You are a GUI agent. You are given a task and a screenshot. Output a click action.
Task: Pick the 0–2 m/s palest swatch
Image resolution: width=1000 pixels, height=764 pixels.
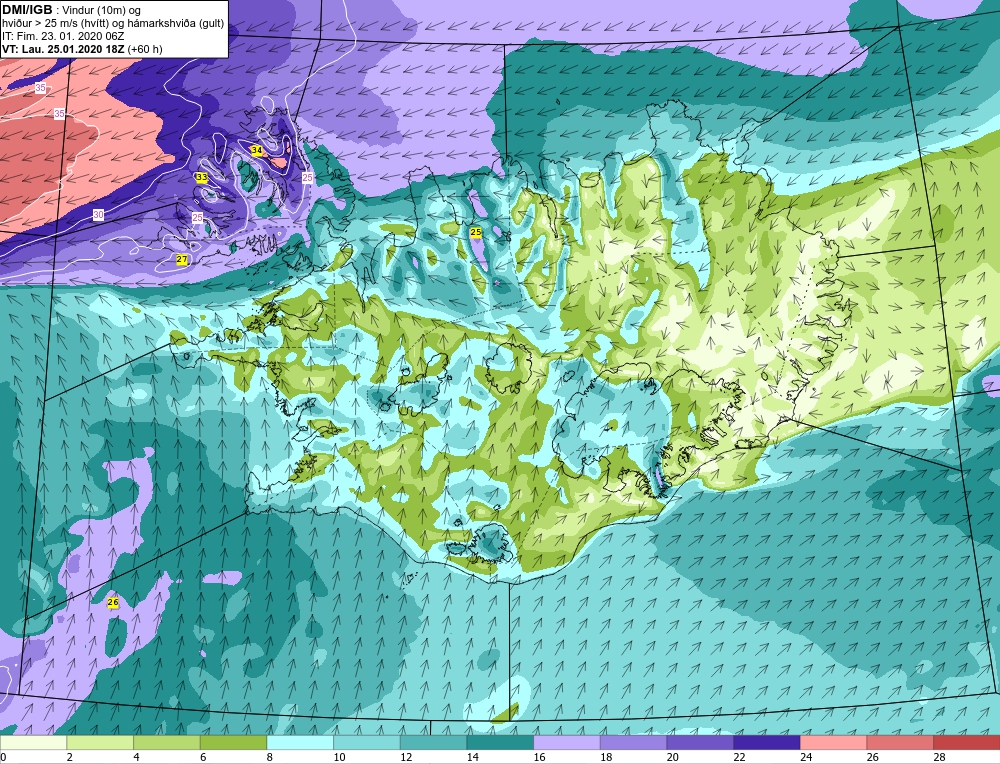[x=33, y=742]
